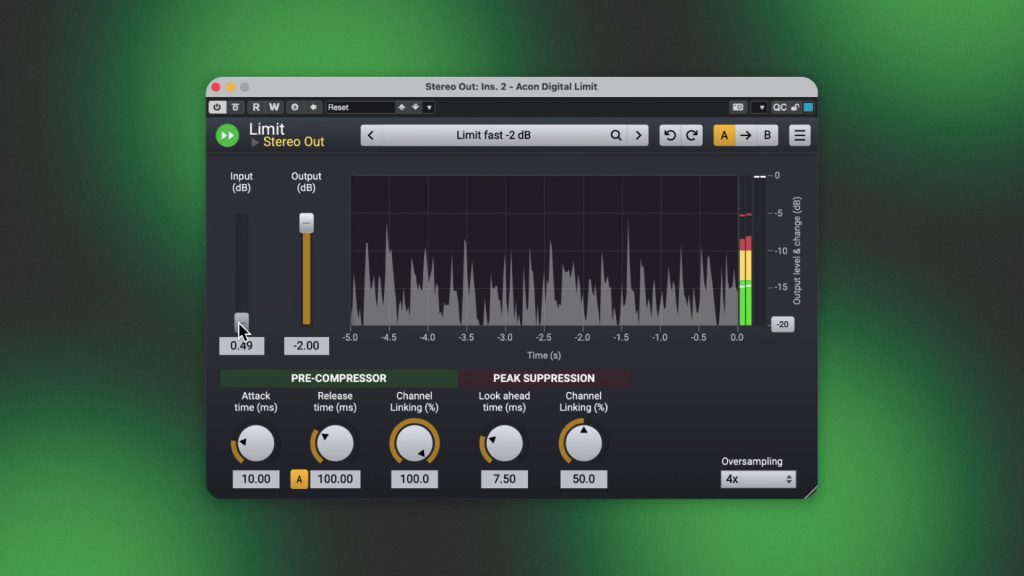
Task: Open the Oversampling dropdown
Action: (758, 479)
